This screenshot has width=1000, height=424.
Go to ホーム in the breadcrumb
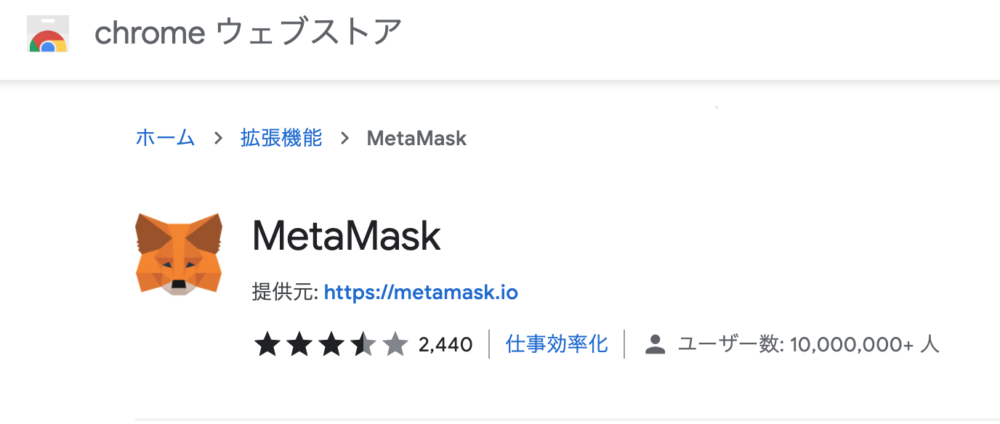165,138
